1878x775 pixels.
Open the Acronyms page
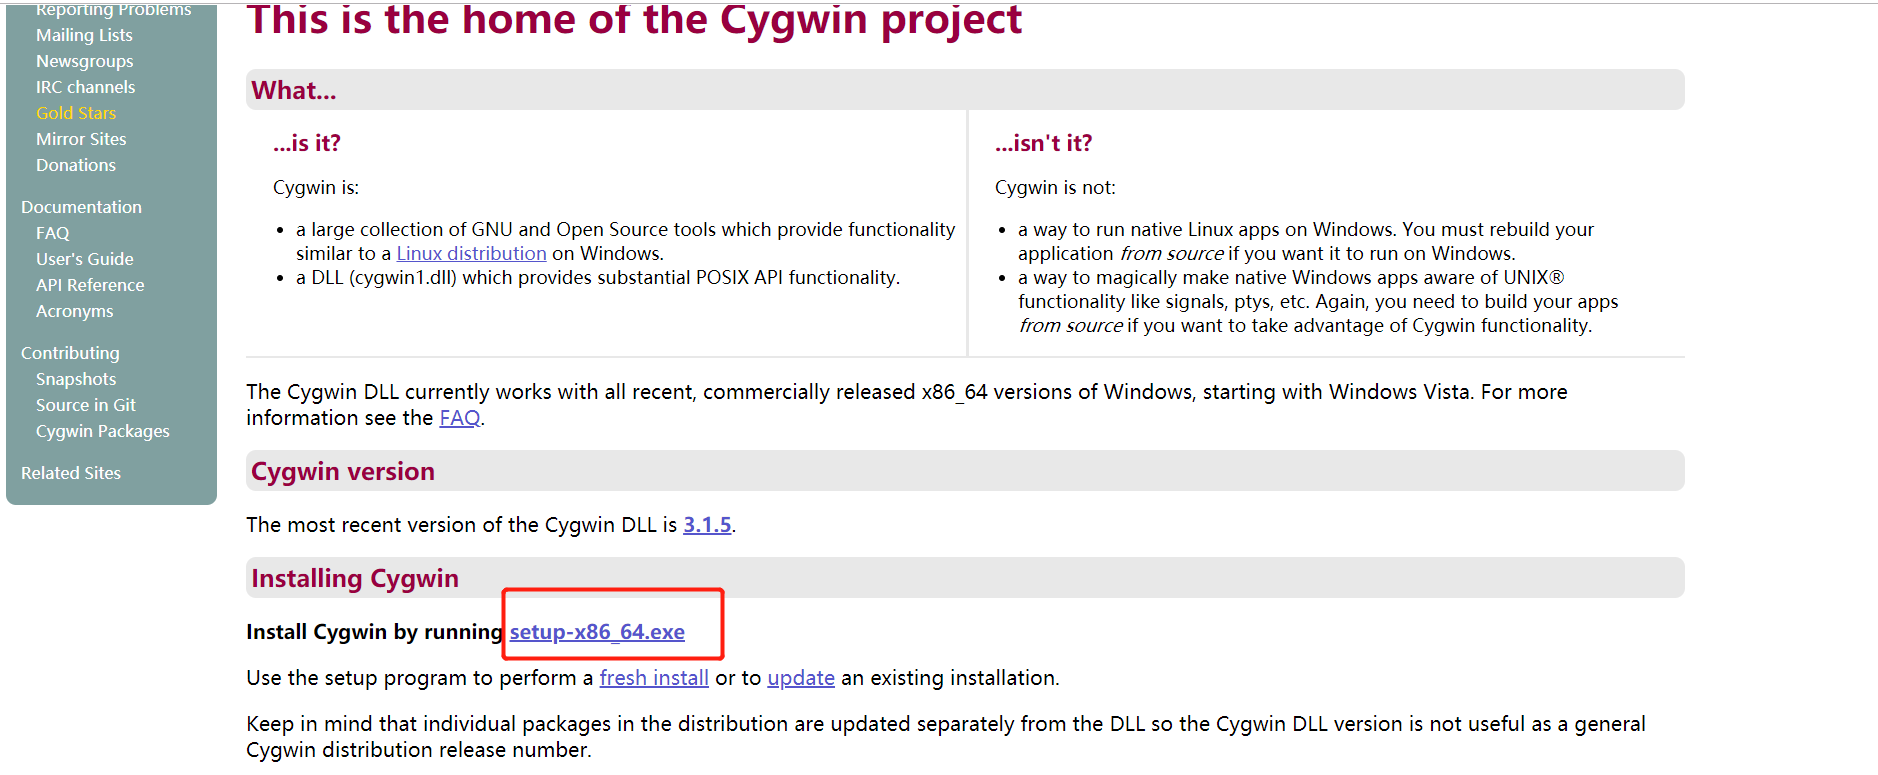click(x=74, y=310)
